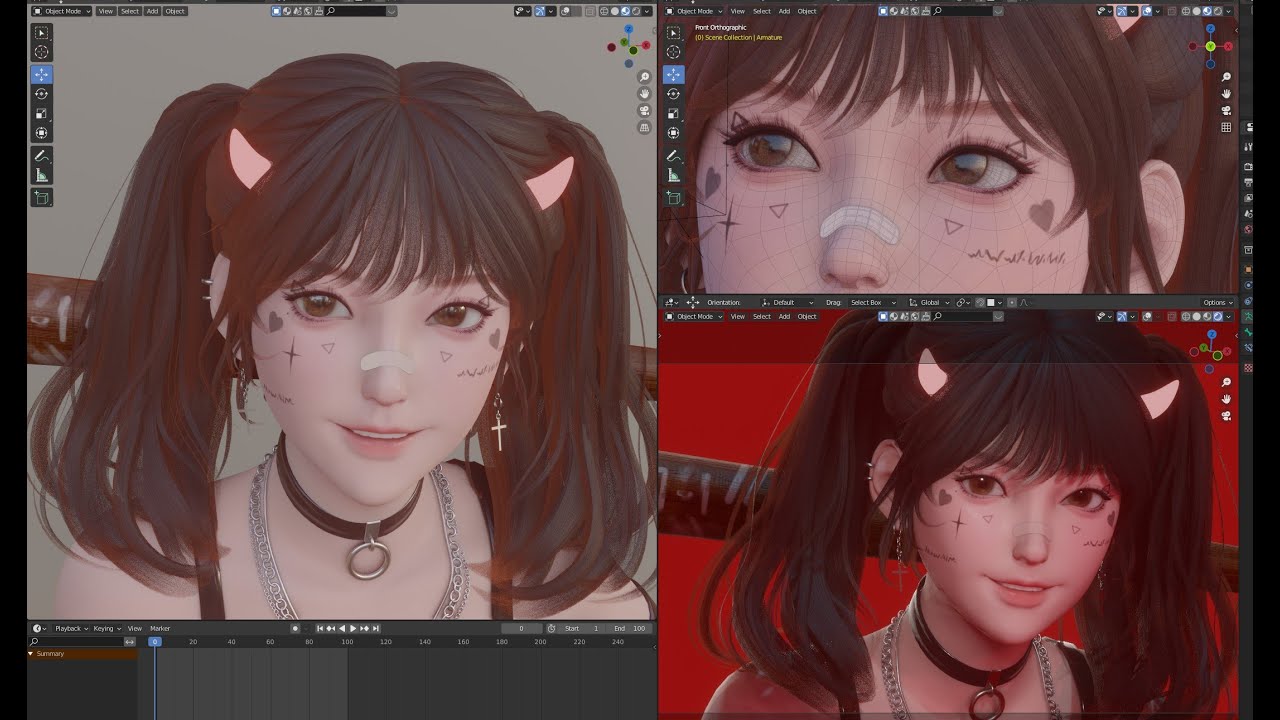This screenshot has height=720, width=1280.
Task: Select the Annotate pencil tool
Action: point(42,155)
